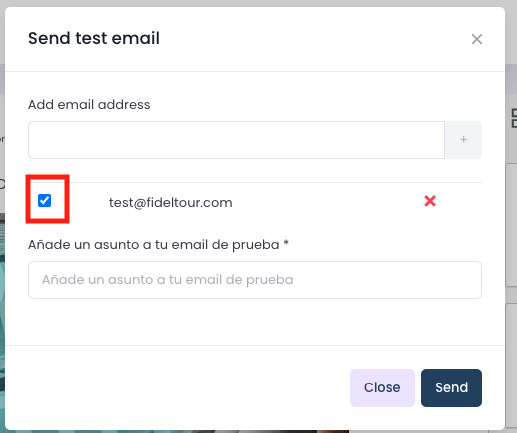This screenshot has height=433, width=517.
Task: Click the test email subject field
Action: 255,280
